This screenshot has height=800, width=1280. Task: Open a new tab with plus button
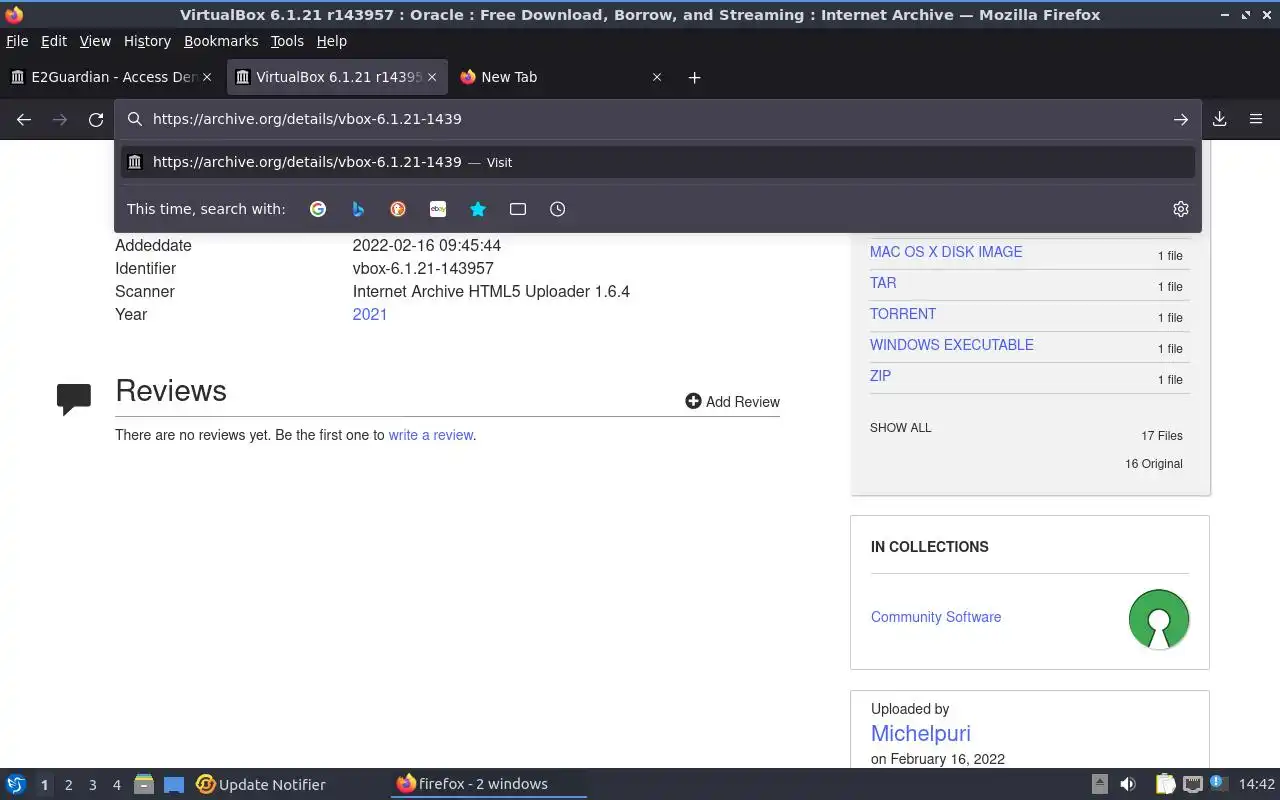pyautogui.click(x=695, y=77)
